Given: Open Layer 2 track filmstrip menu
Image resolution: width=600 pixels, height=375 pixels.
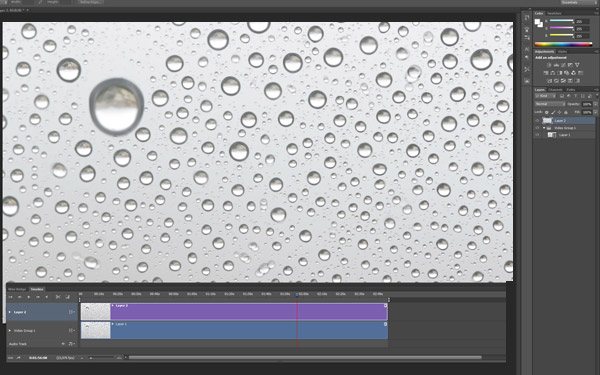Looking at the screenshot, I should click(72, 312).
